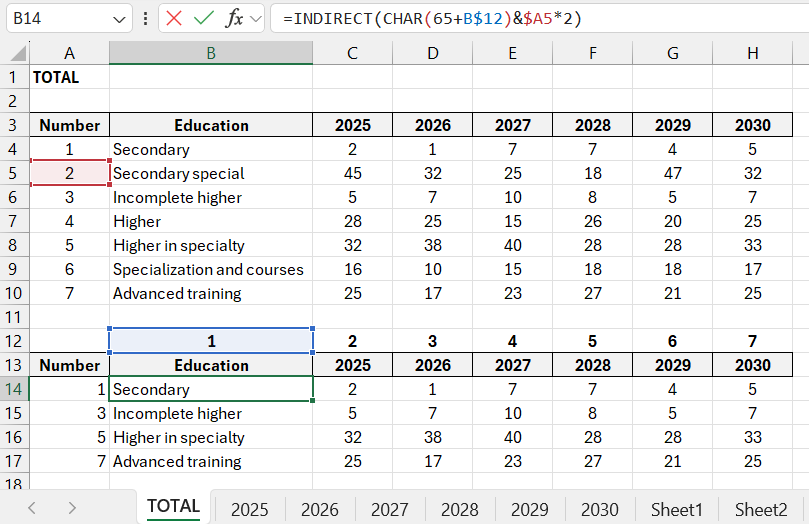Viewport: 809px width, 524px height.
Task: Select column B header
Action: 211,53
